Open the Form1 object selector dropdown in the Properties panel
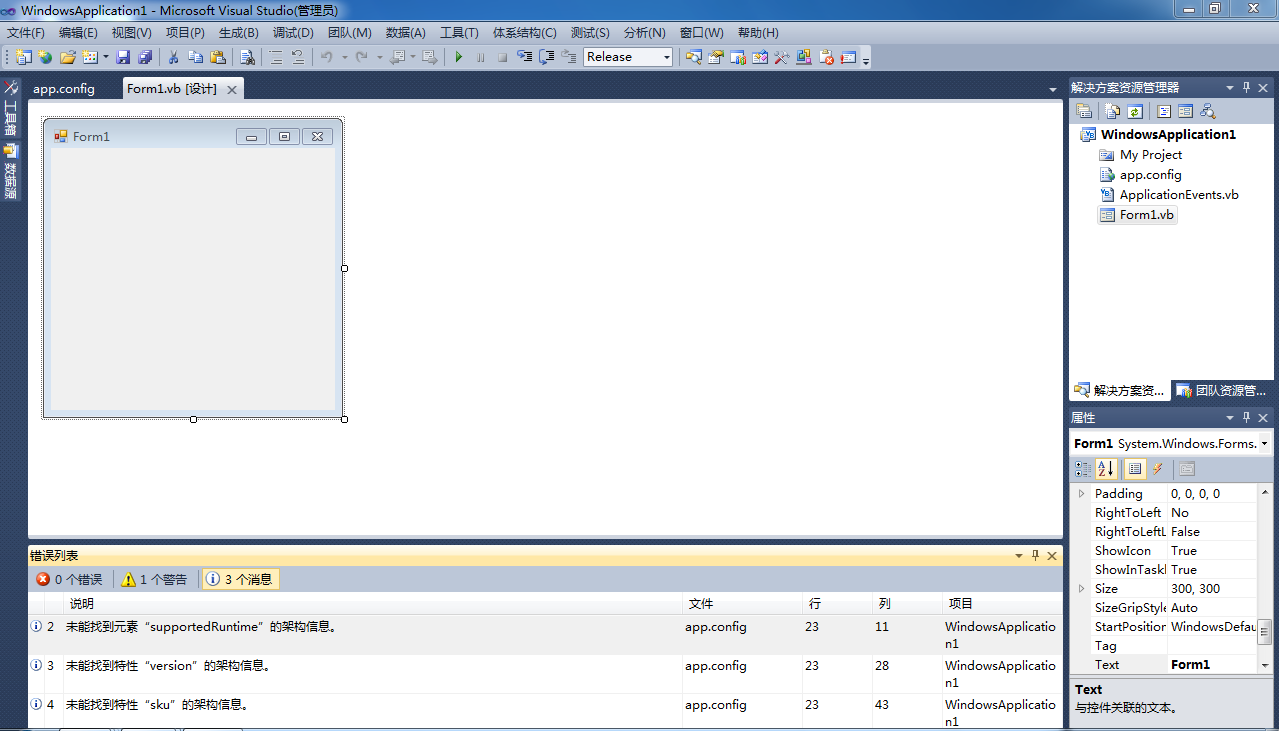1279x731 pixels. point(1265,443)
